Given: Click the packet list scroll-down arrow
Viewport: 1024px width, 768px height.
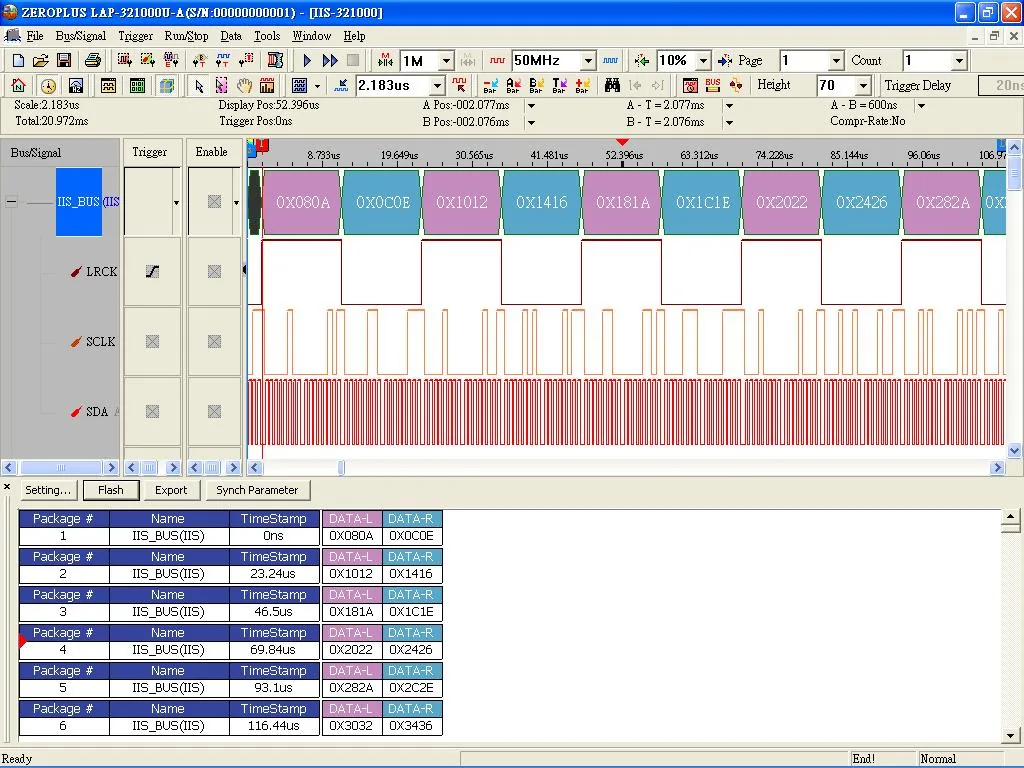Looking at the screenshot, I should [1010, 734].
